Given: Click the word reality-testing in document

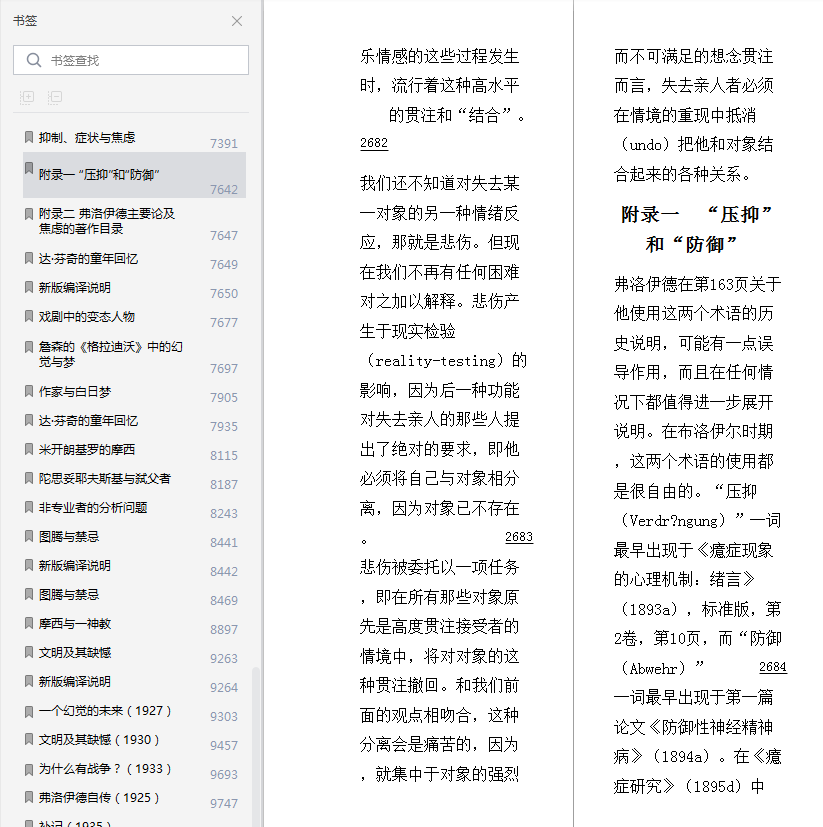Looking at the screenshot, I should [436, 361].
